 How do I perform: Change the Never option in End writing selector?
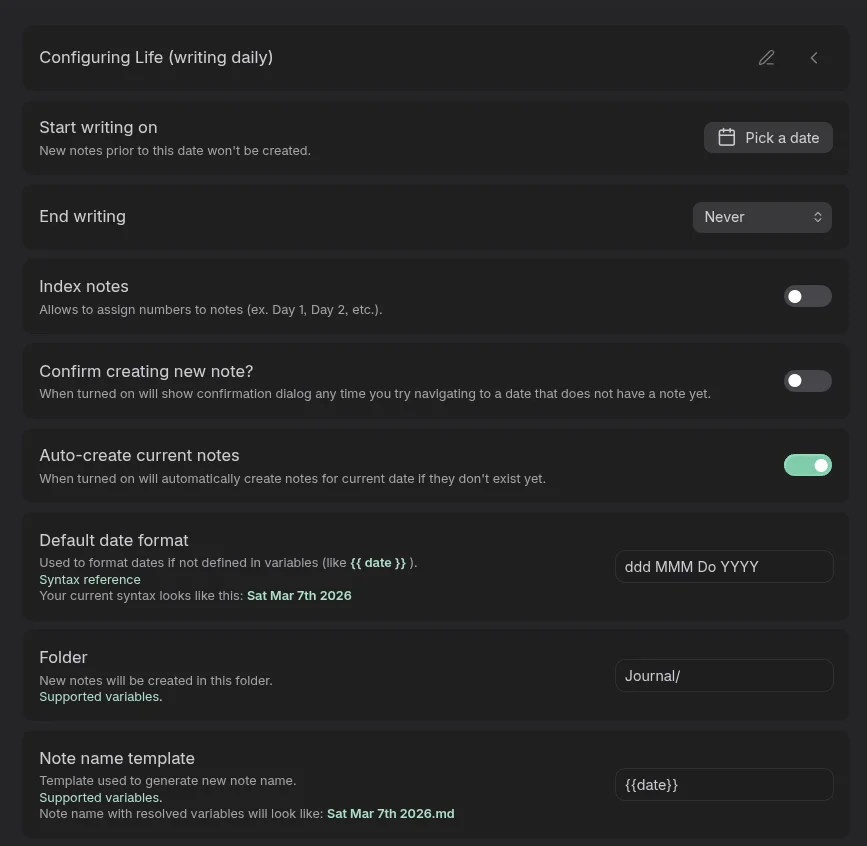[762, 217]
